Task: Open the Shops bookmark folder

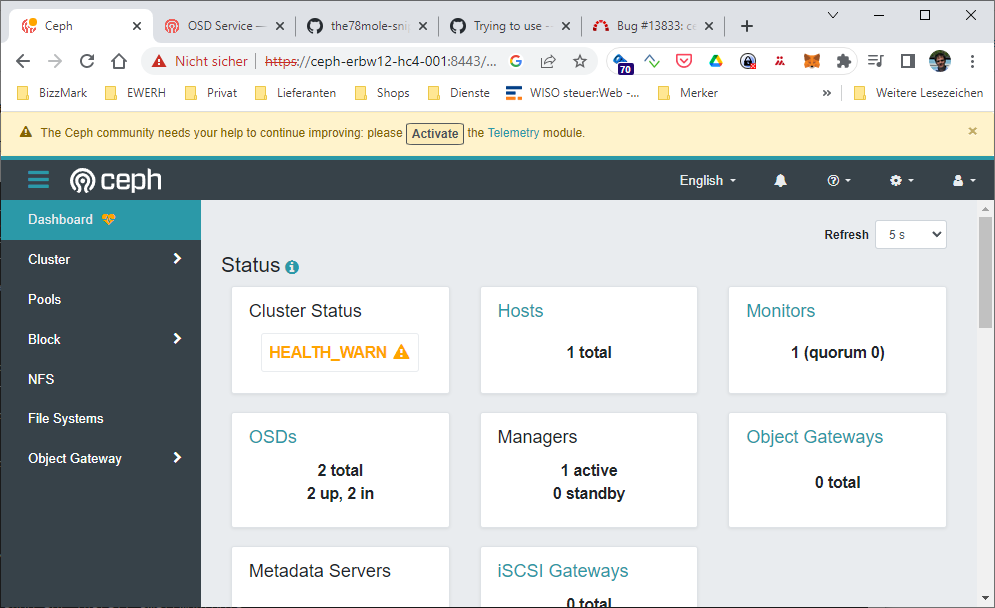Action: [x=382, y=93]
